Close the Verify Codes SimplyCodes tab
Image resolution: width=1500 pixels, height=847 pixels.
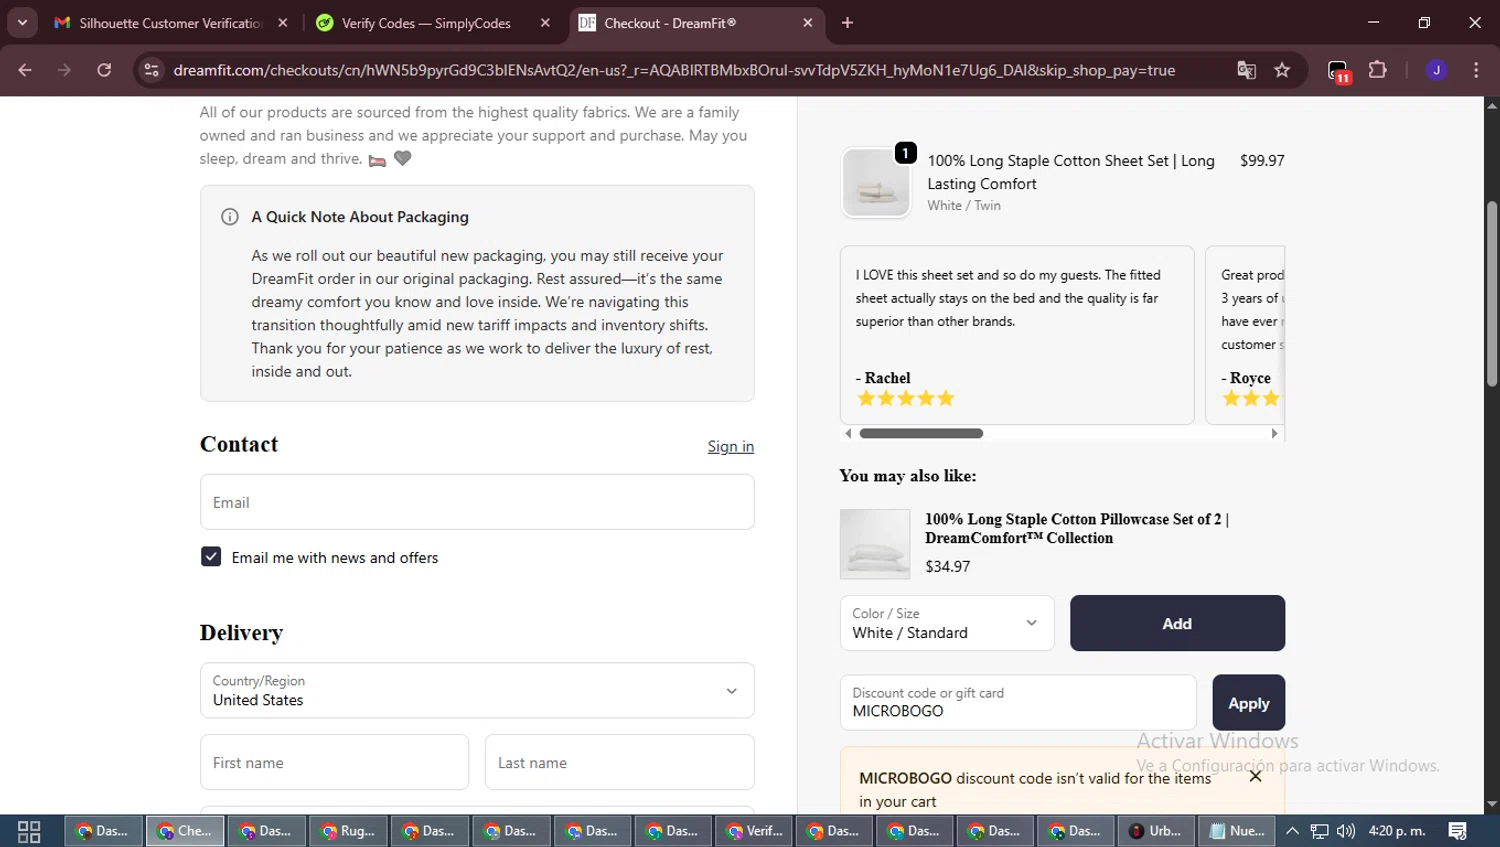coord(545,23)
